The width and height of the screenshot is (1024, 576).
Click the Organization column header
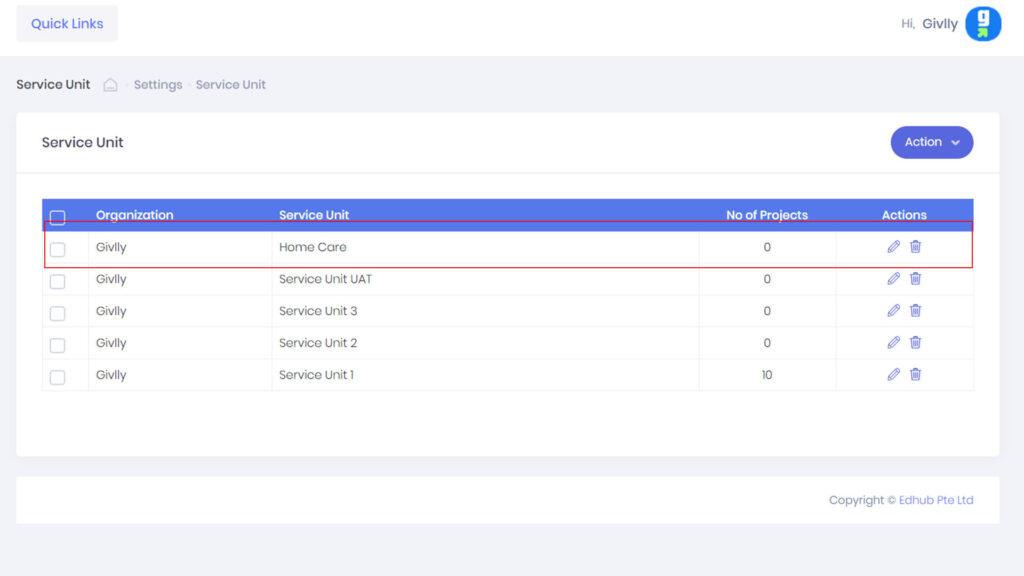click(x=134, y=215)
